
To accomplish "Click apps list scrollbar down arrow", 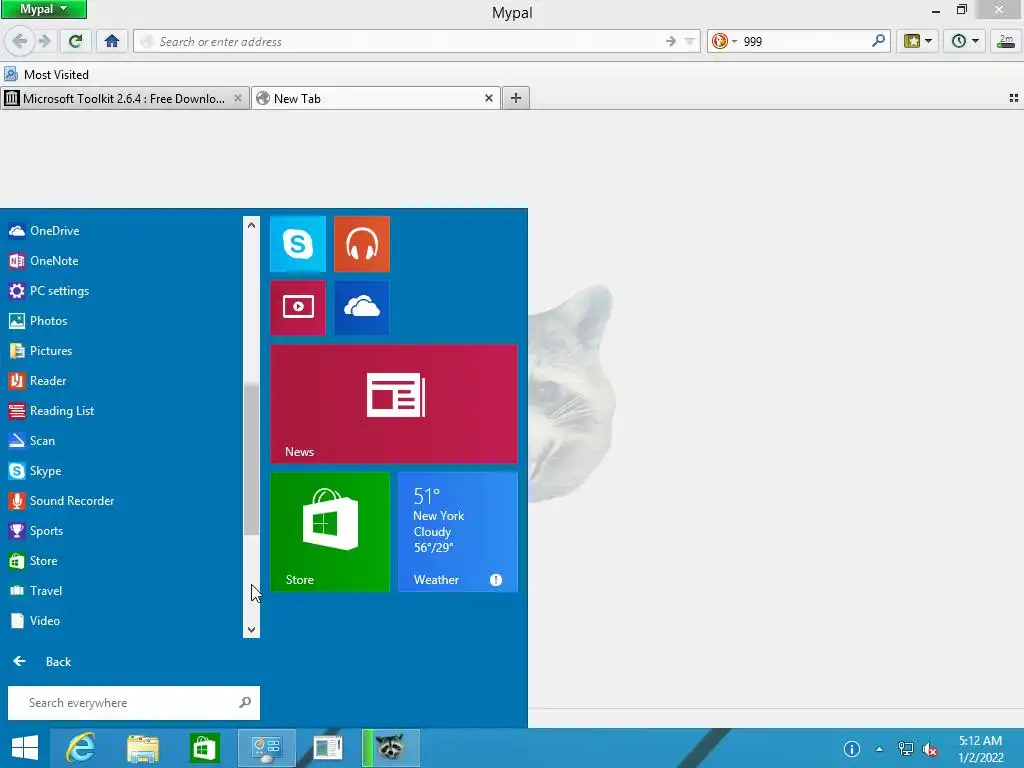I will [251, 630].
